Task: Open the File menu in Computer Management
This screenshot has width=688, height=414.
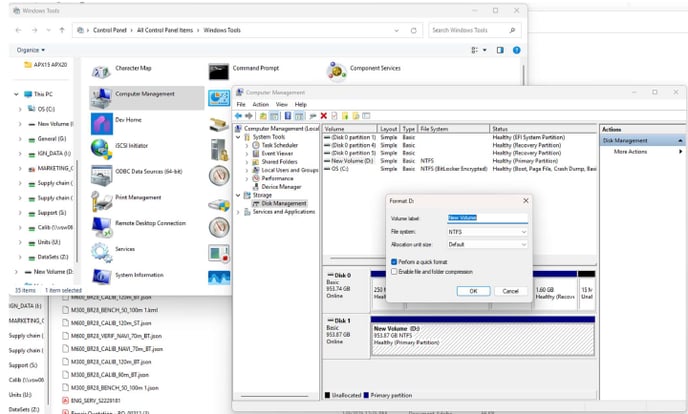Action: pyautogui.click(x=241, y=104)
